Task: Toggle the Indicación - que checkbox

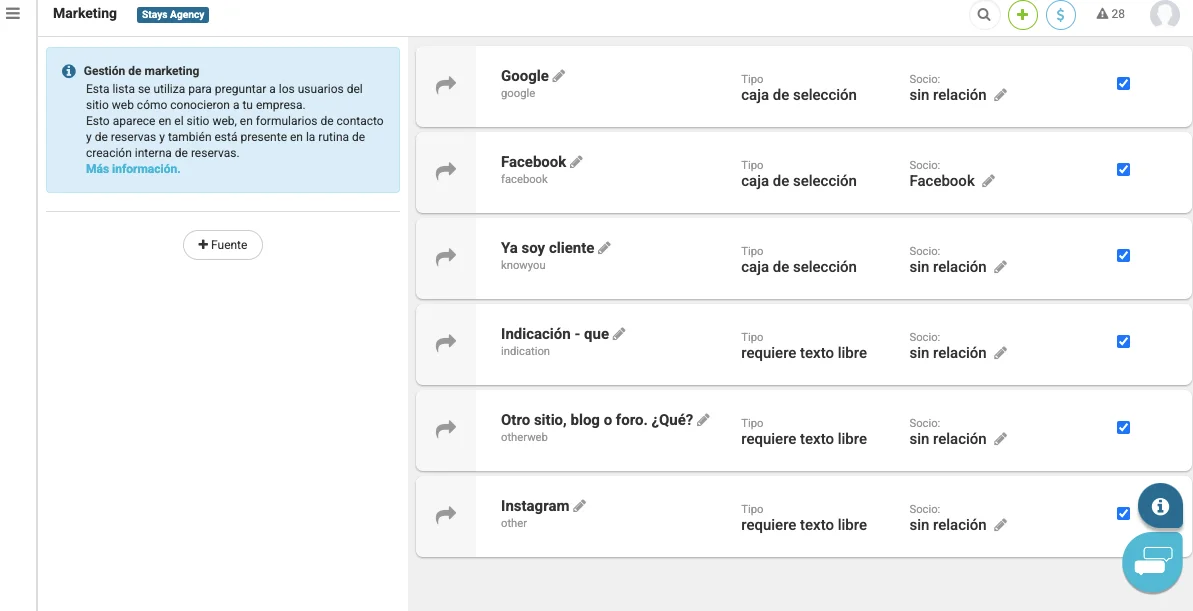Action: (1123, 342)
